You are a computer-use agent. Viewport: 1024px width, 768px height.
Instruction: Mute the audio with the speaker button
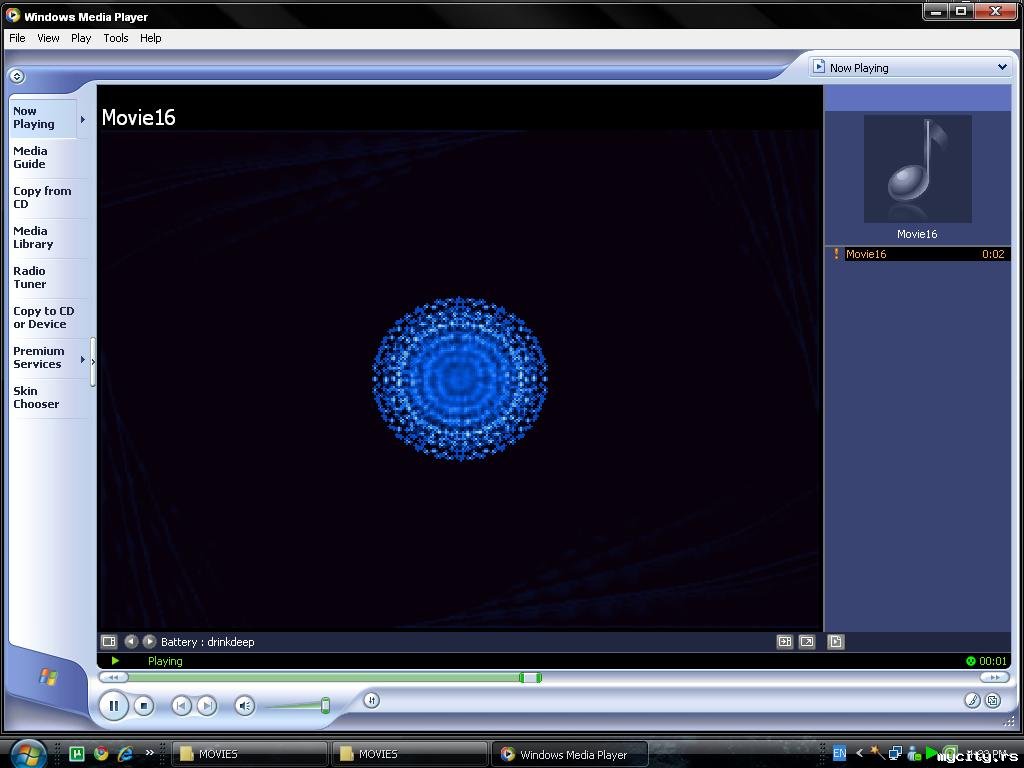(x=244, y=705)
